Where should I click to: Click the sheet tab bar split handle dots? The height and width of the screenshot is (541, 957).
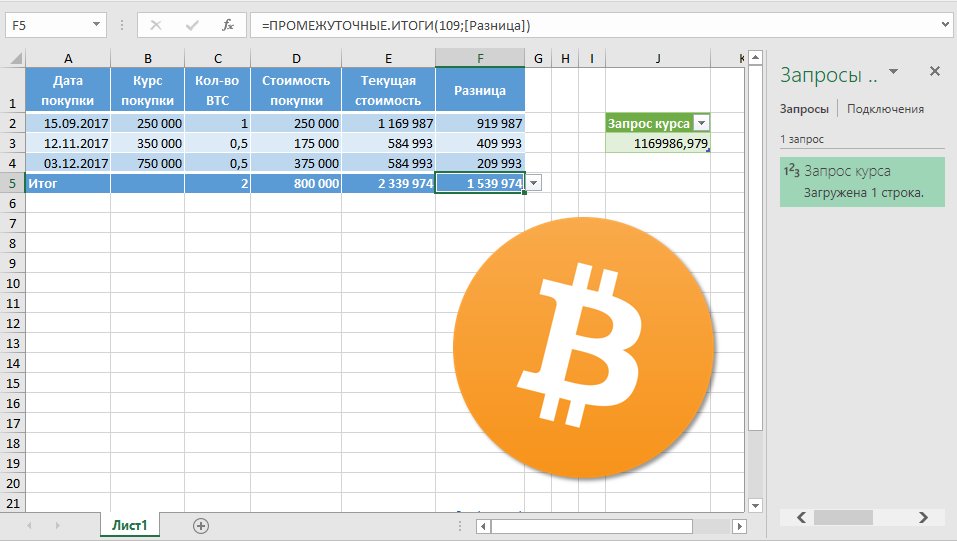pyautogui.click(x=460, y=526)
